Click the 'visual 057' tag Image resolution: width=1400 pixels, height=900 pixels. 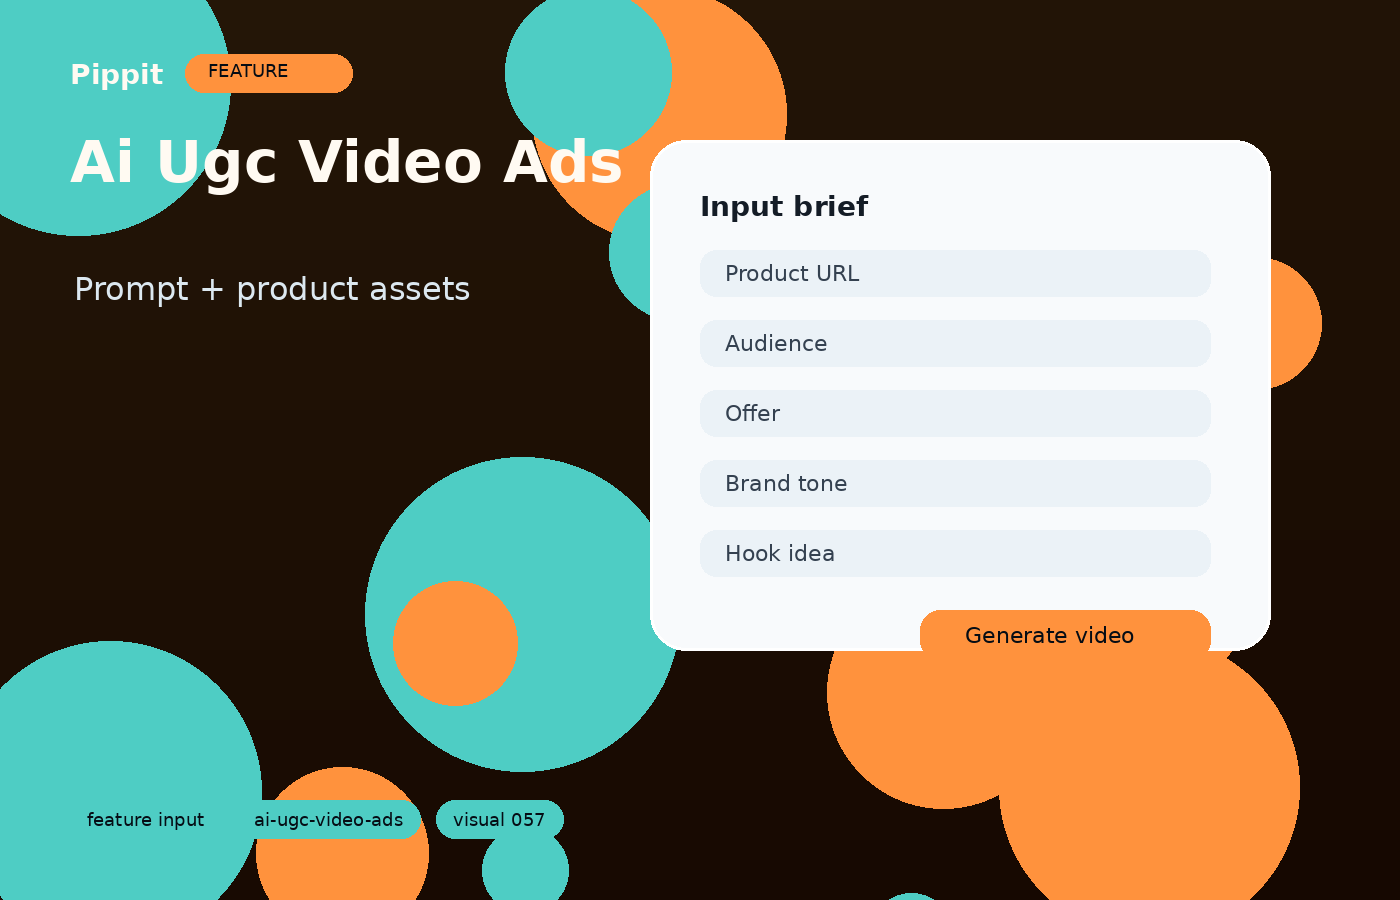pyautogui.click(x=499, y=819)
